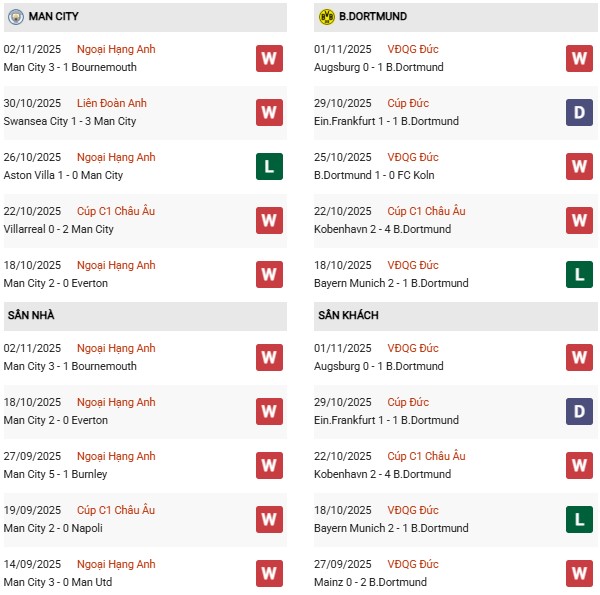Image resolution: width=600 pixels, height=595 pixels.
Task: Click W badge for Swansea City match
Action: coord(269,112)
